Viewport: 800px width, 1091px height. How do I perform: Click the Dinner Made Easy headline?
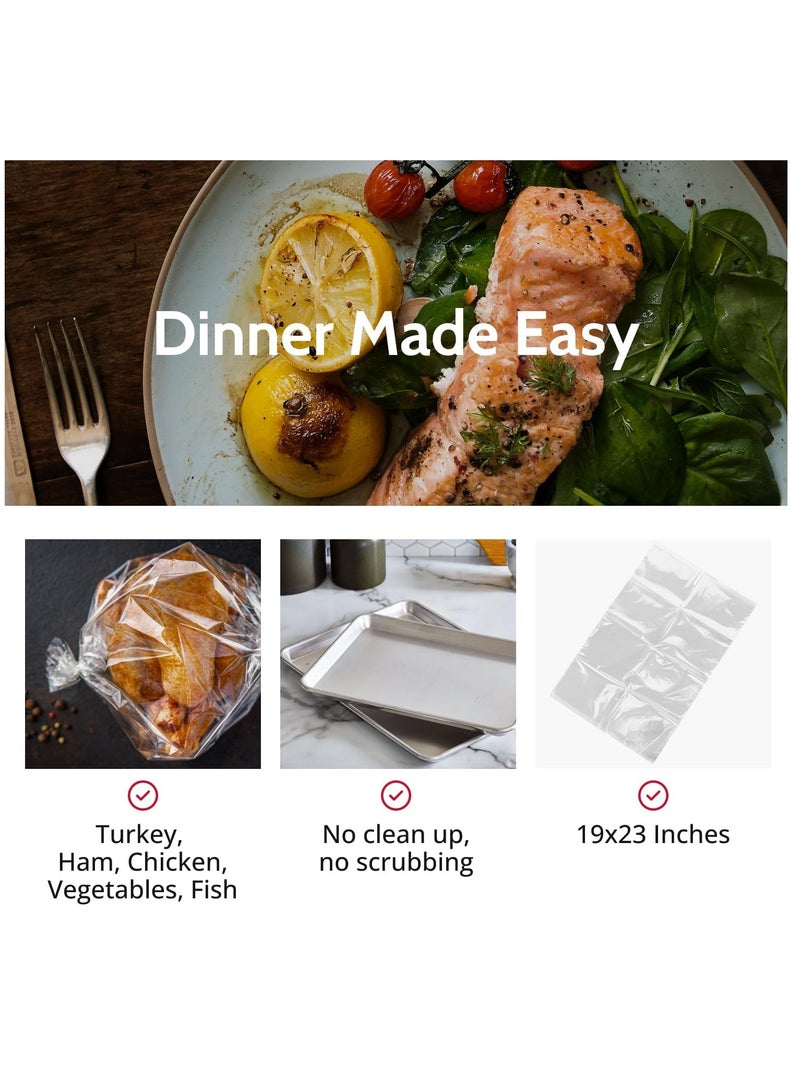395,336
